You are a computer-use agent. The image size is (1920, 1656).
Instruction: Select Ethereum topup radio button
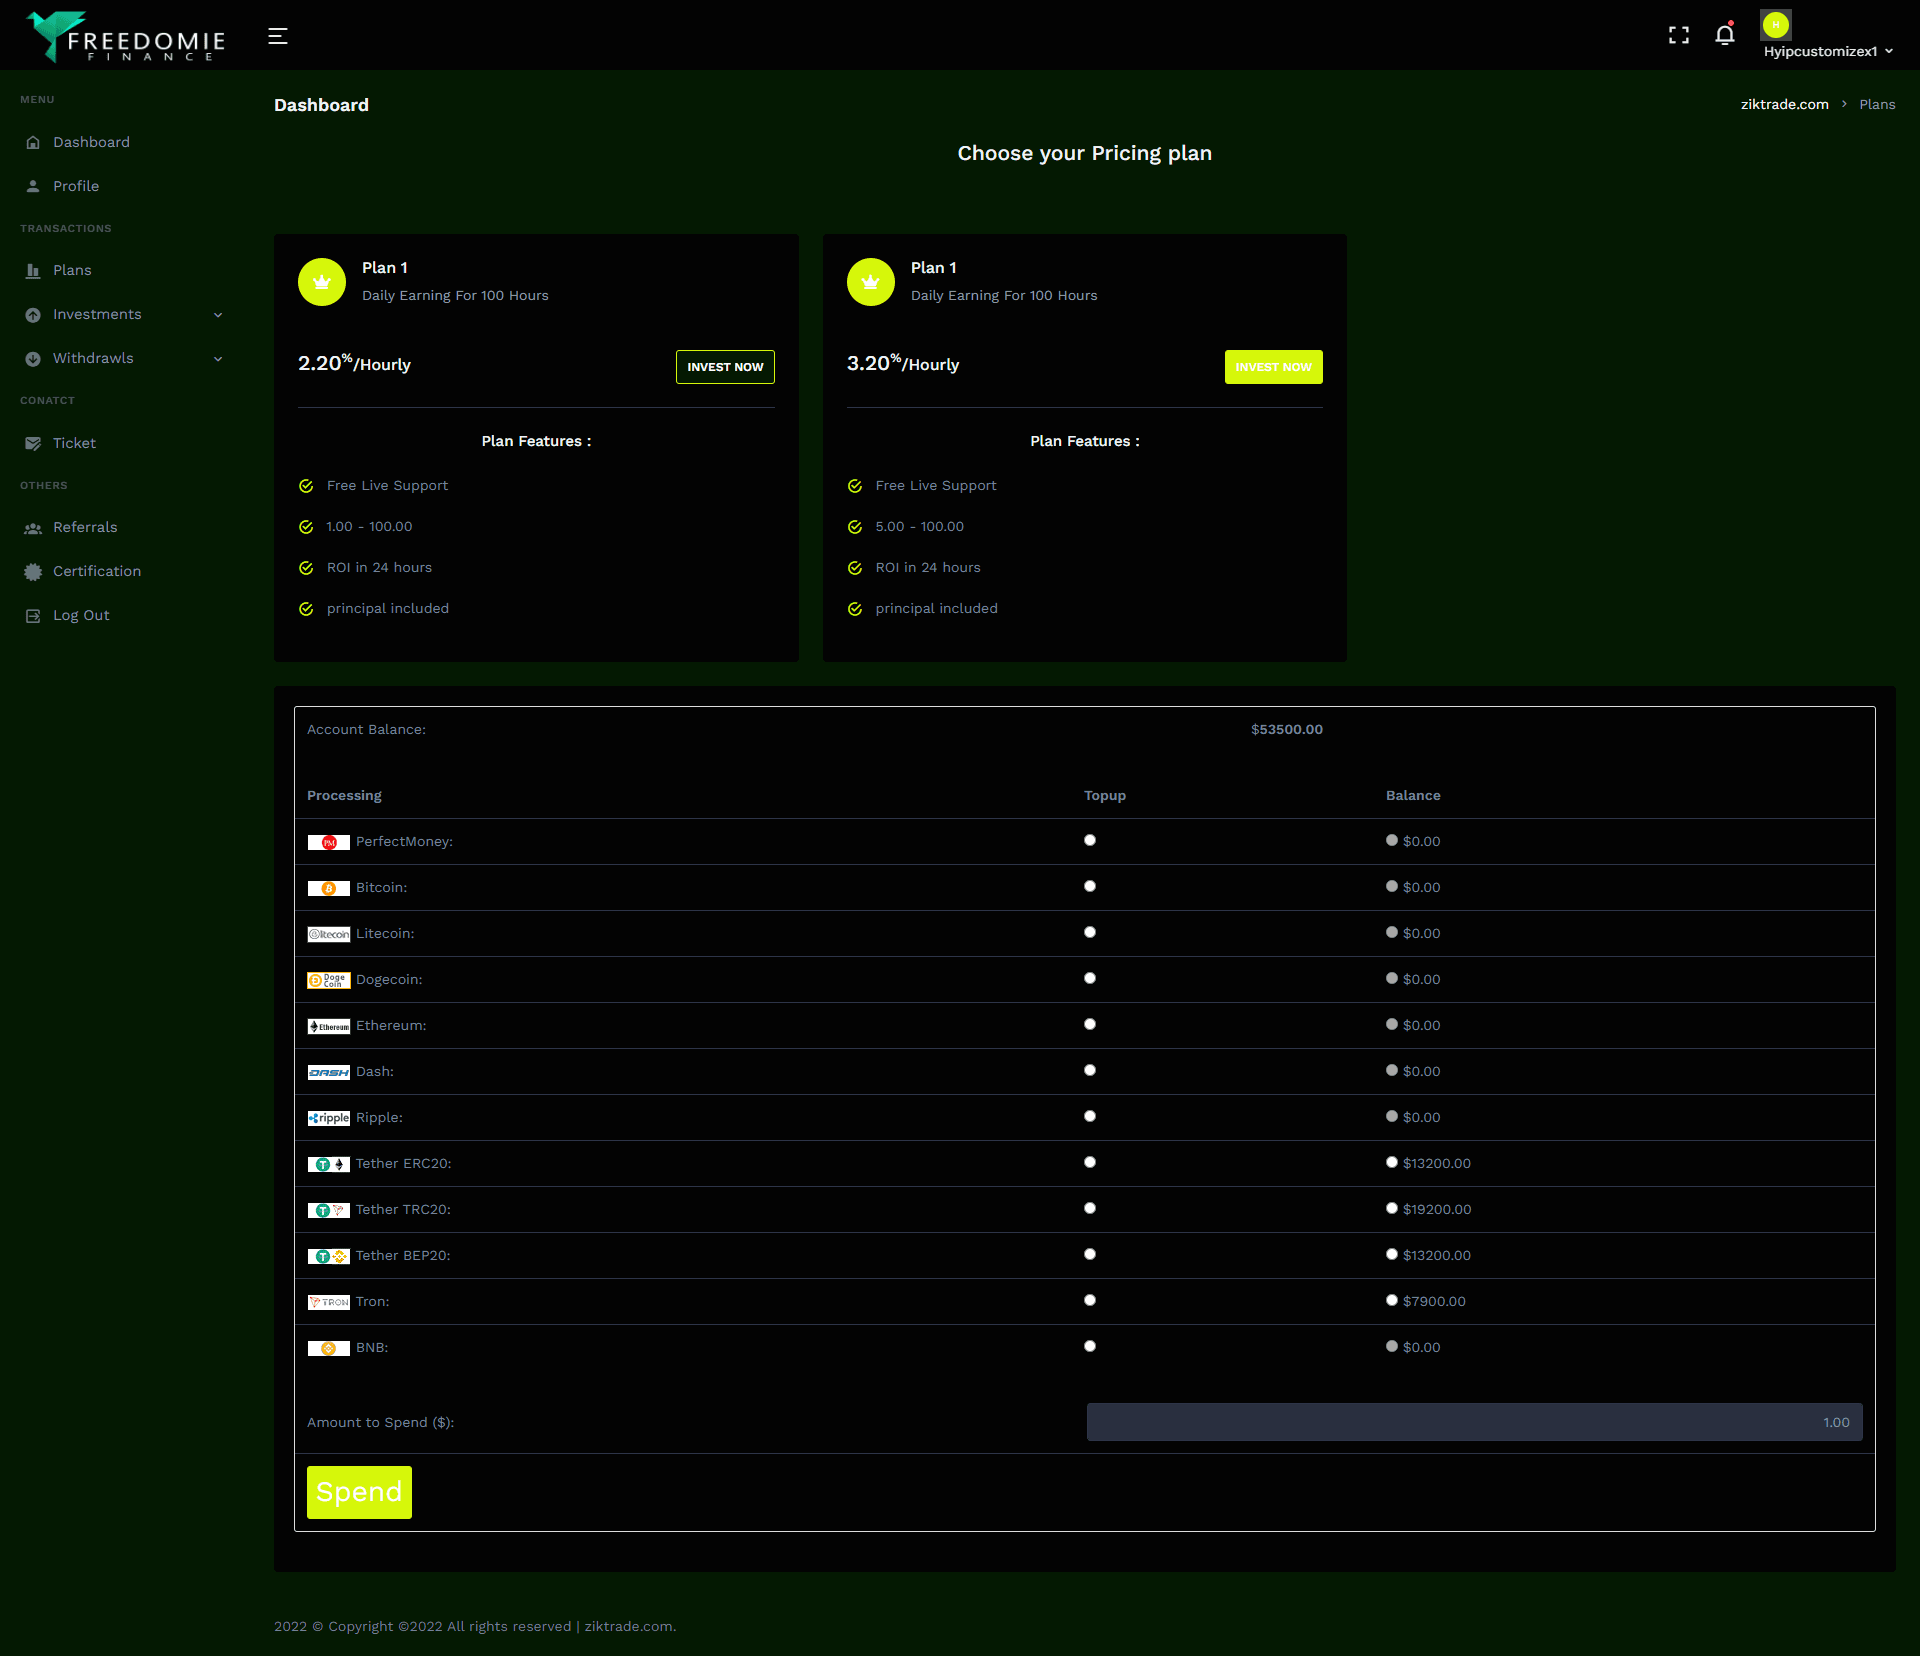click(1090, 1024)
